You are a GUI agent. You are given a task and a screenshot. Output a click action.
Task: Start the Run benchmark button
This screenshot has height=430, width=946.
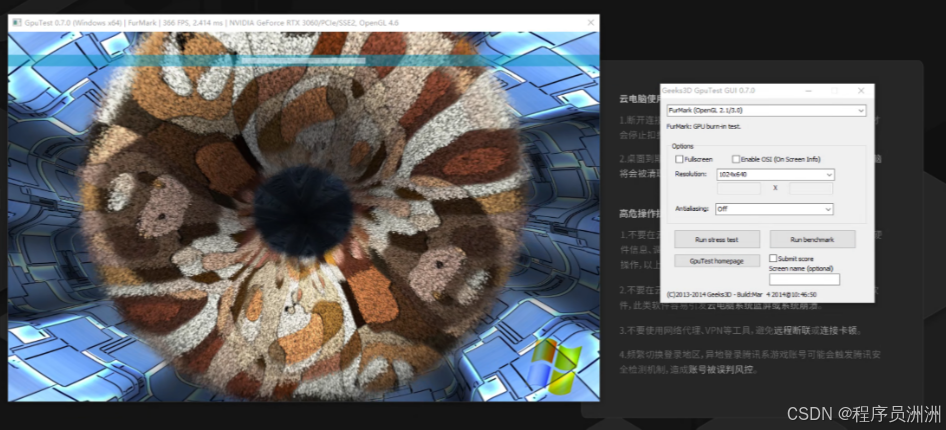point(812,240)
